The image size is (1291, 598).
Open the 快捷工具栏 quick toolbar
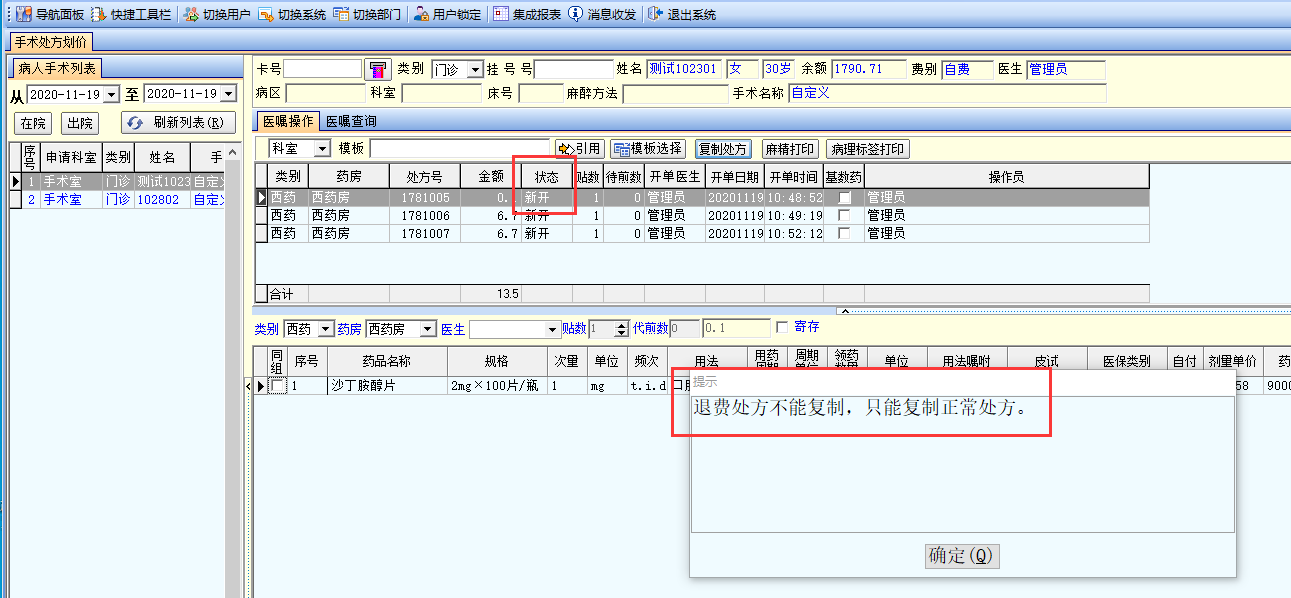130,15
